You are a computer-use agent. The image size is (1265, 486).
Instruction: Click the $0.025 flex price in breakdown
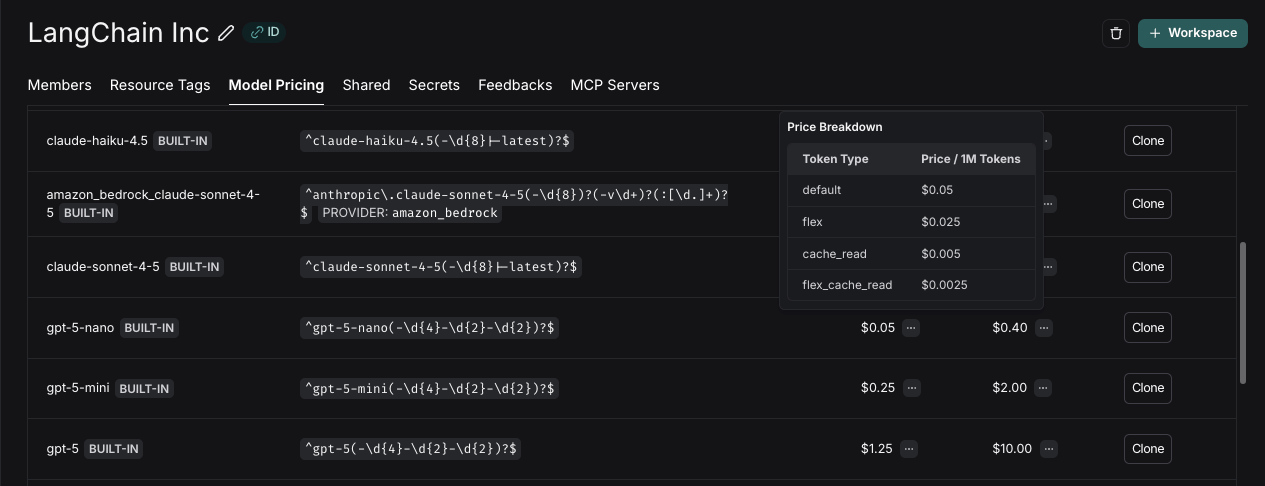939,222
